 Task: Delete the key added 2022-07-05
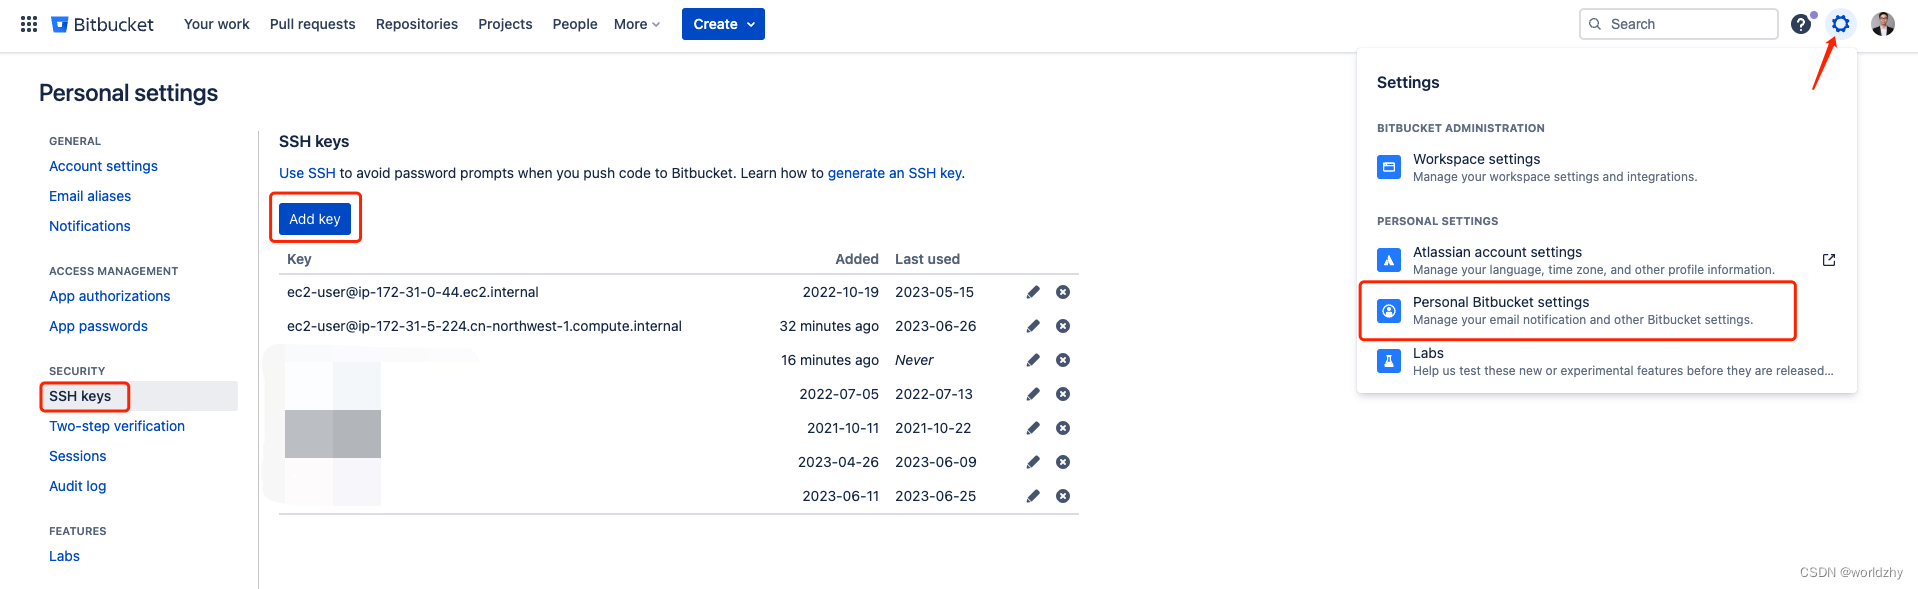(1063, 394)
